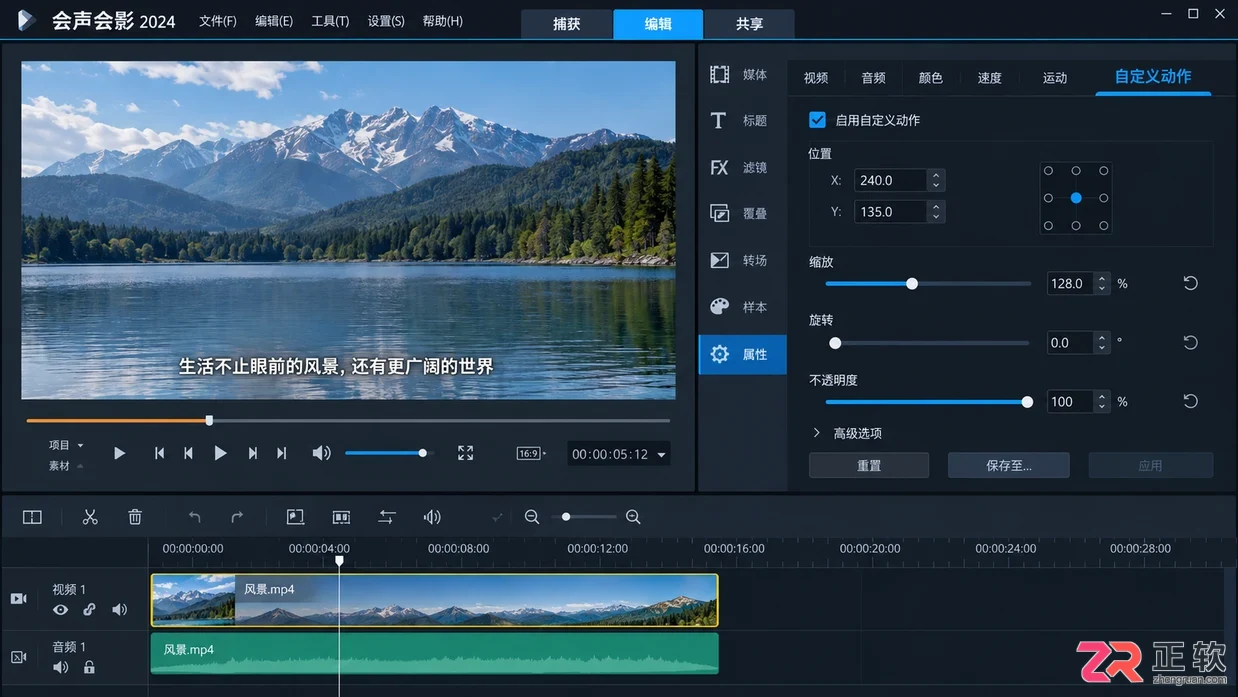This screenshot has width=1238, height=697.
Task: Click the timeline zoom slider handle
Action: click(x=566, y=517)
